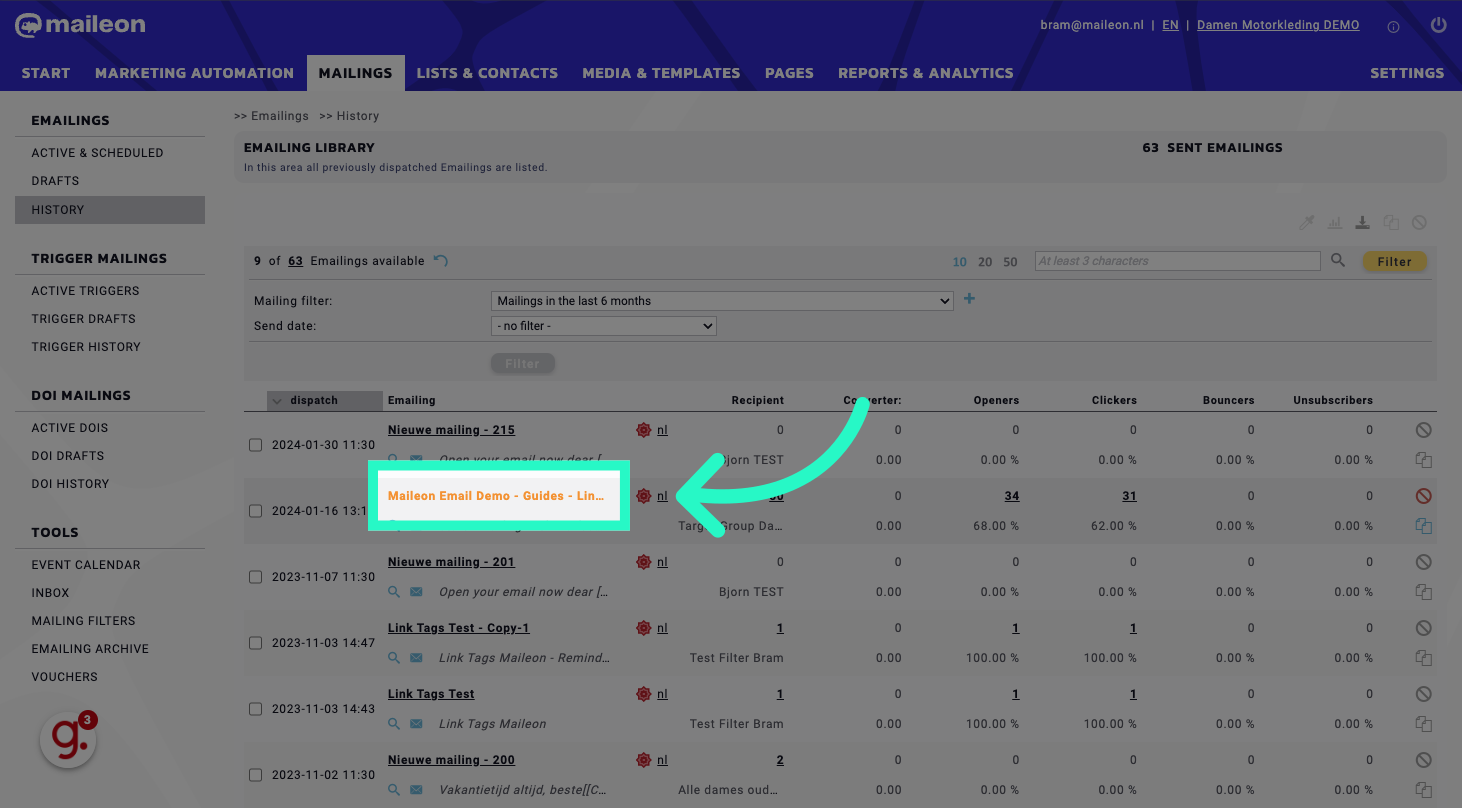The height and width of the screenshot is (808, 1462).
Task: Open the Send date dropdown
Action: [604, 326]
